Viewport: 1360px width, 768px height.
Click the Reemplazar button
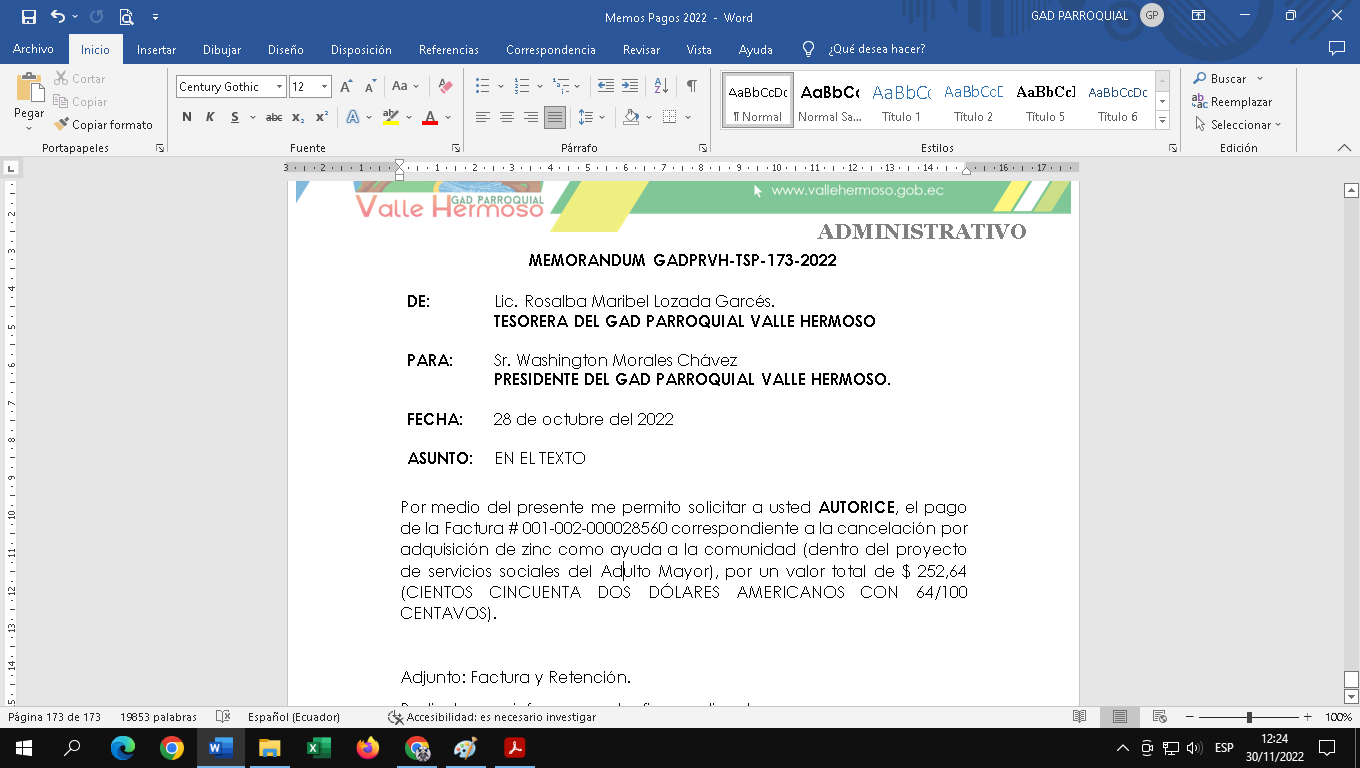(1232, 102)
